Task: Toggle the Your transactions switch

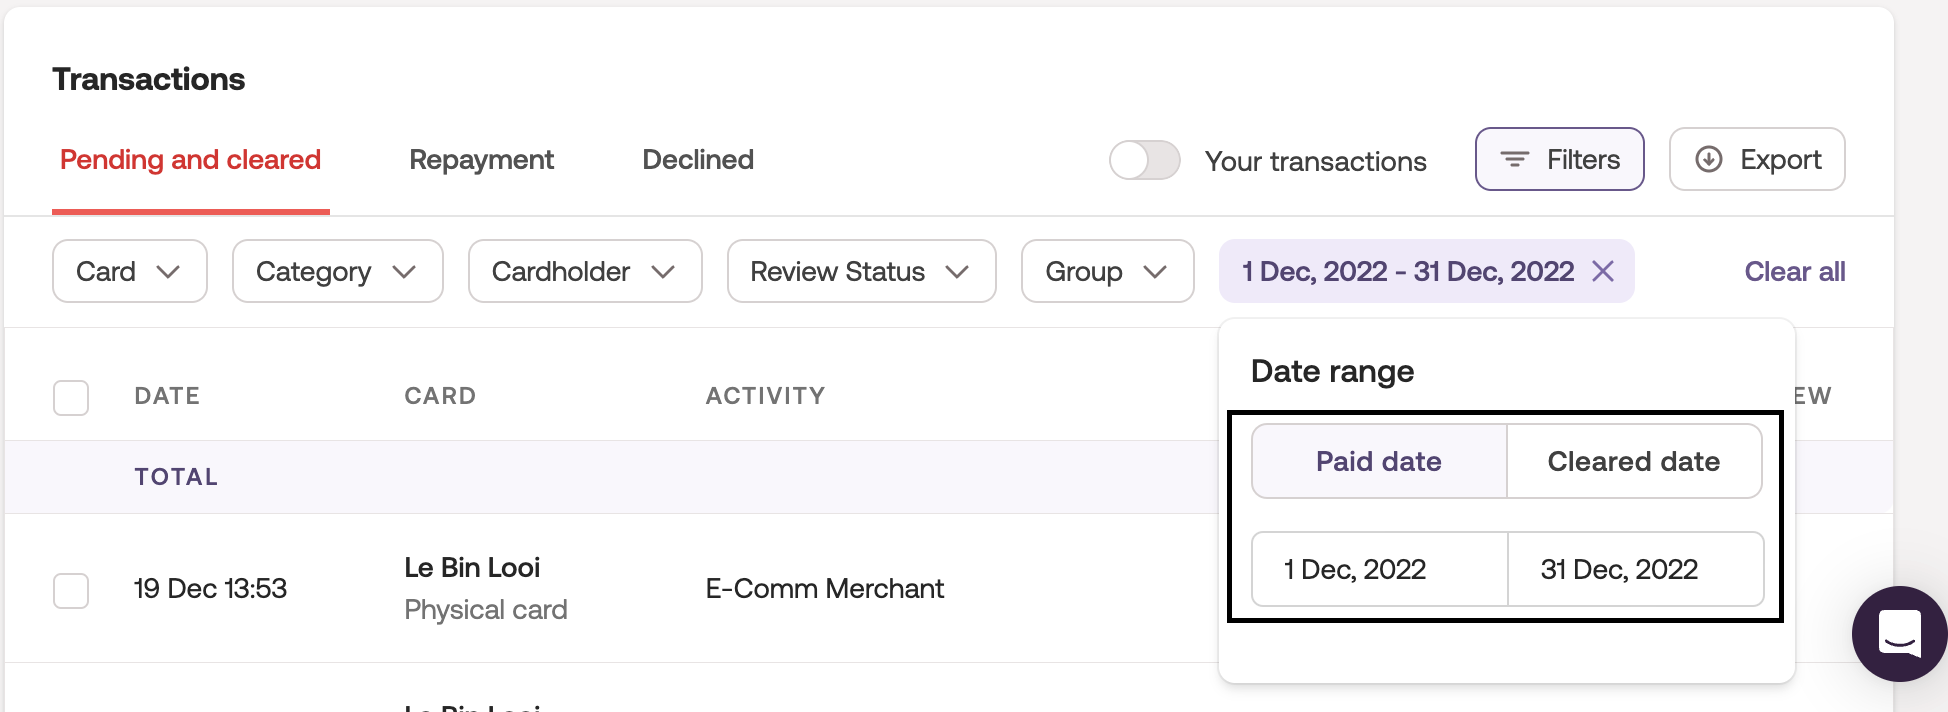Action: [1145, 160]
